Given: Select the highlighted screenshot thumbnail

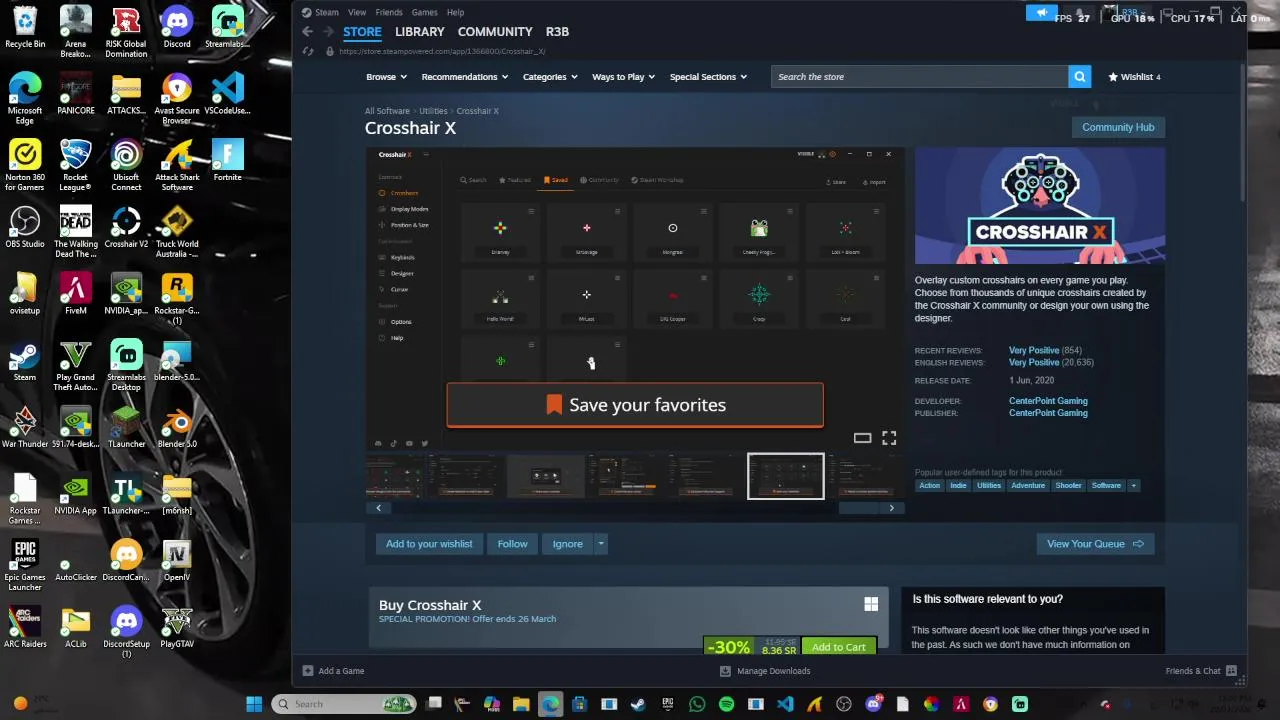Looking at the screenshot, I should pyautogui.click(x=786, y=477).
